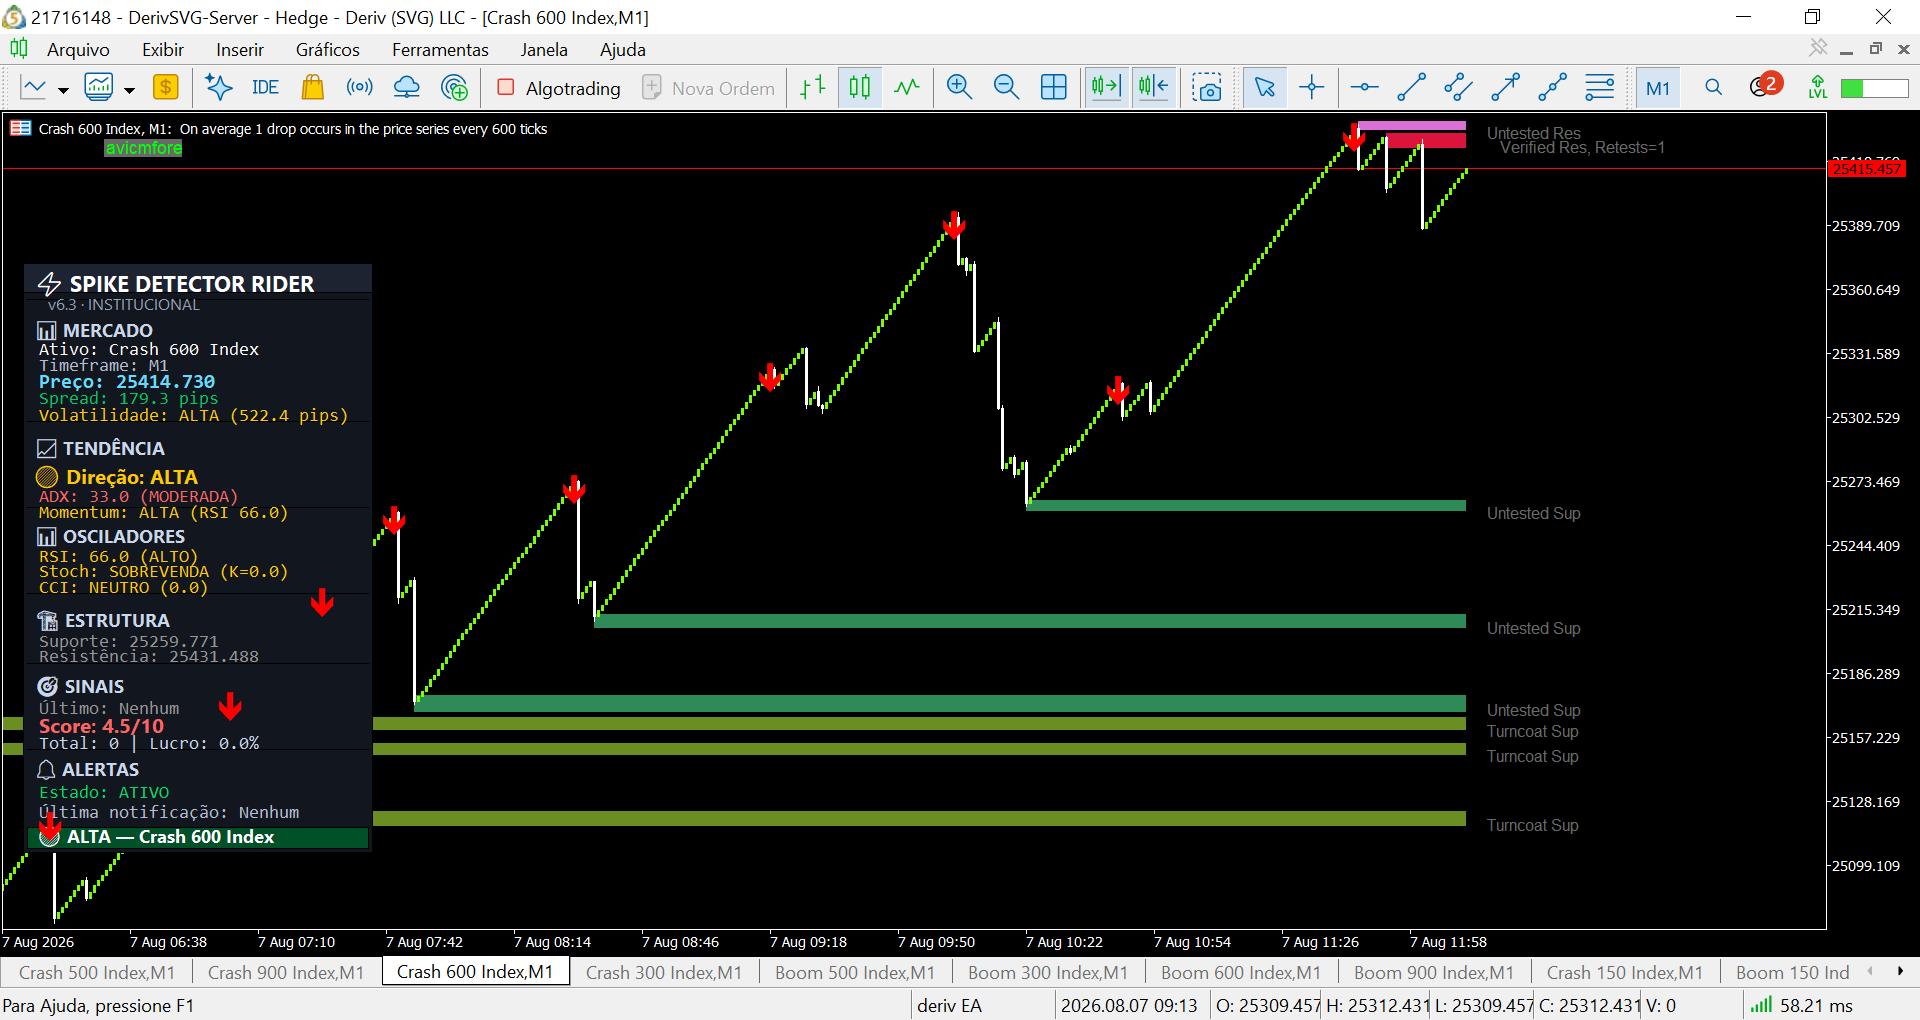1920x1020 pixels.
Task: Toggle chart shift from right edge
Action: (1153, 88)
